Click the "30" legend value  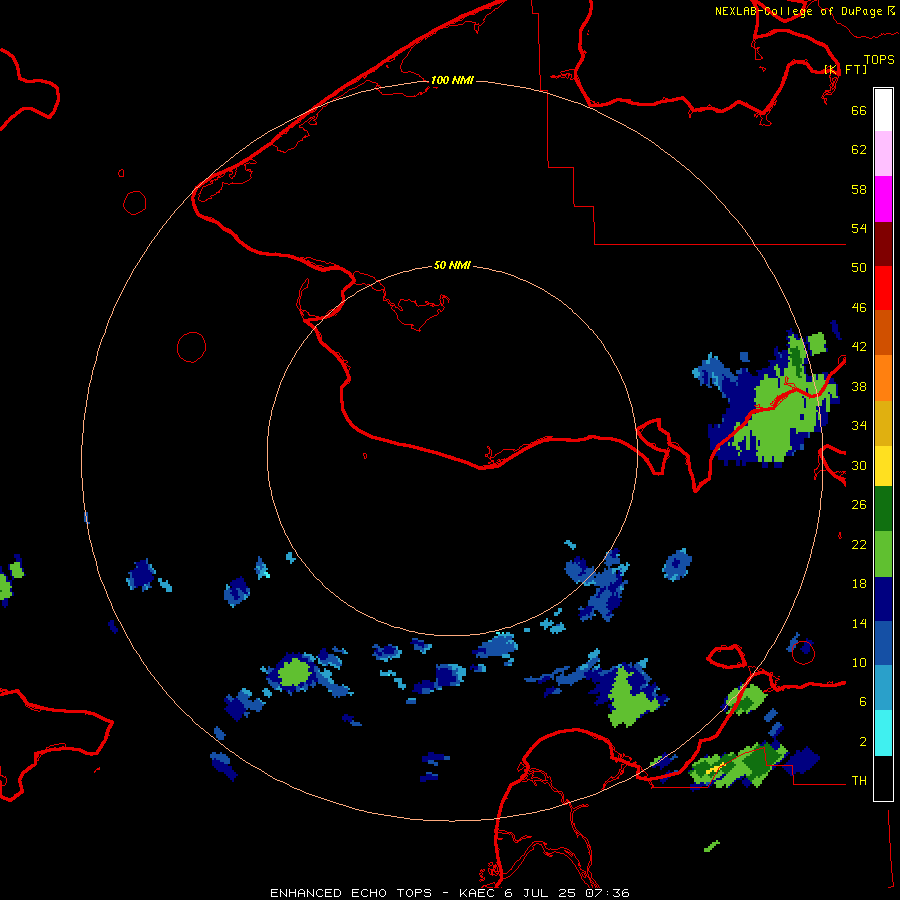click(x=859, y=465)
